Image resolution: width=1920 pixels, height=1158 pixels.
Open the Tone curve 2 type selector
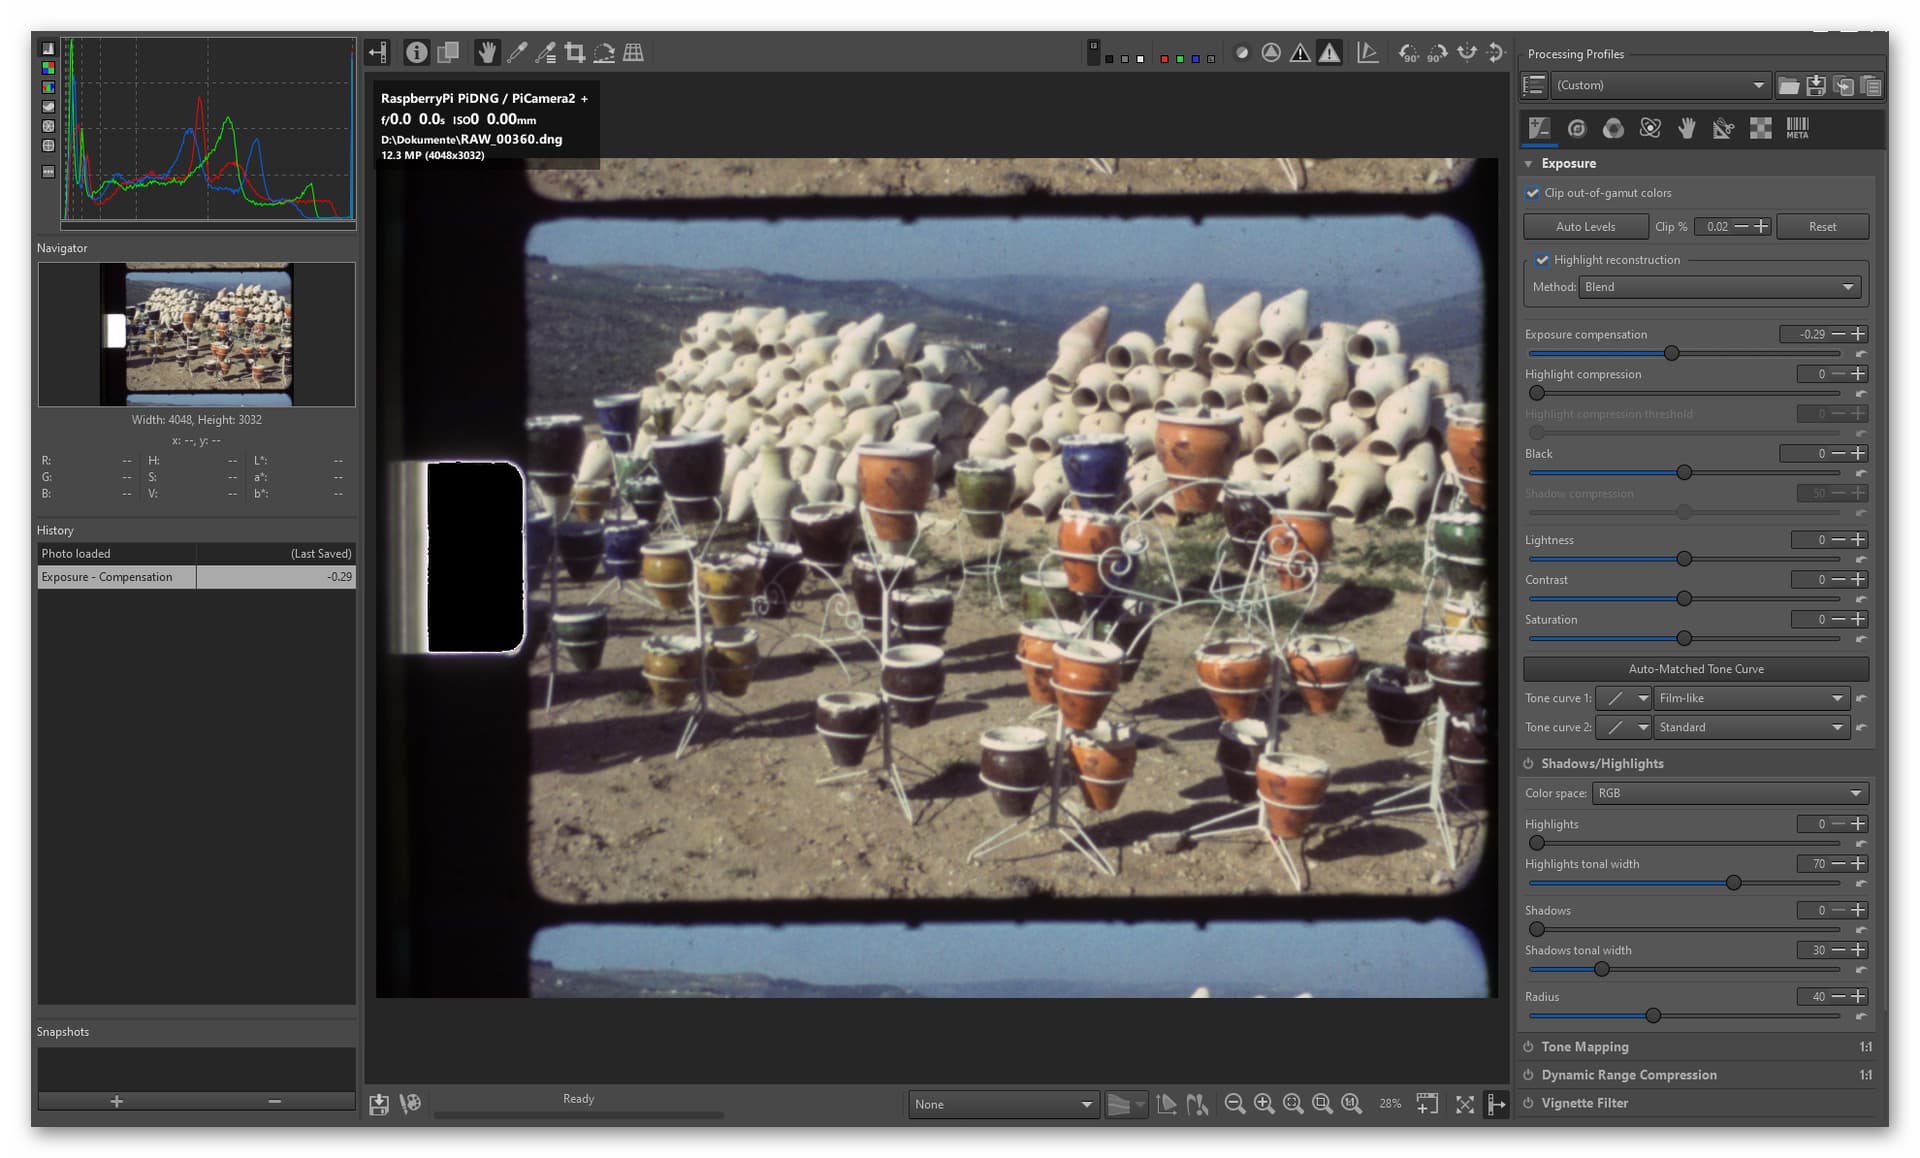coord(1623,727)
